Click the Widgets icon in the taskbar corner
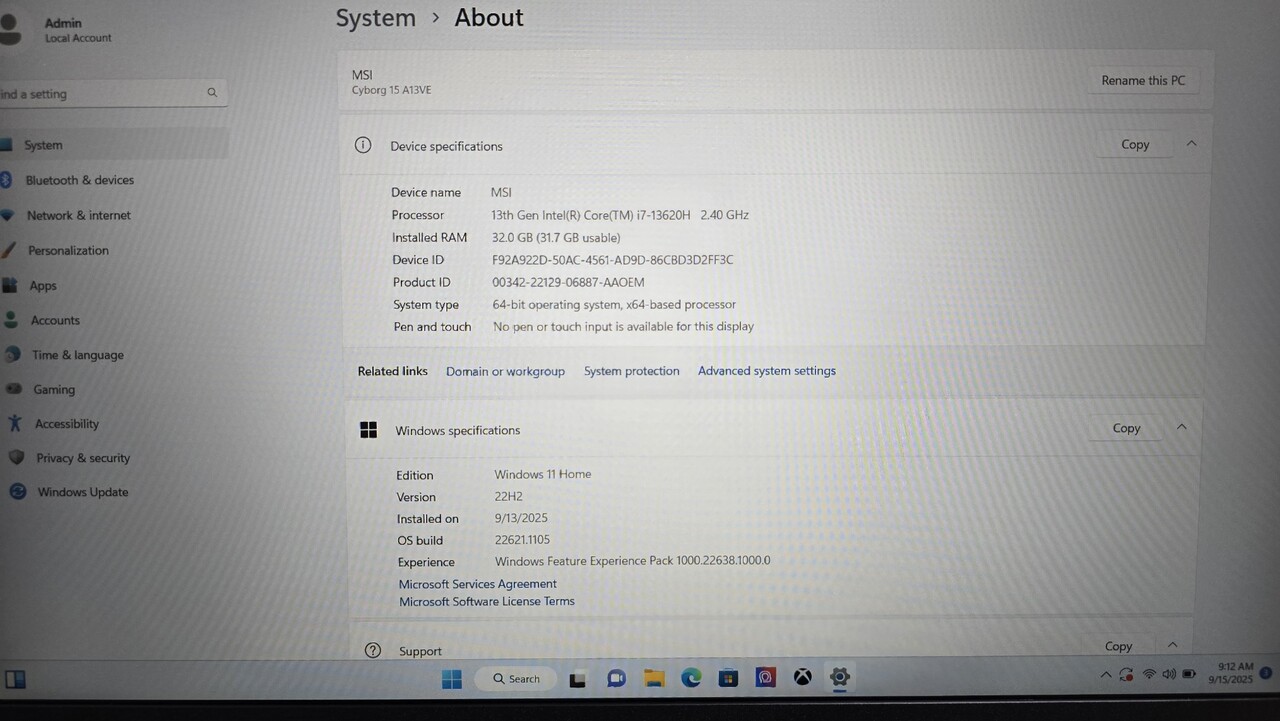1280x721 pixels. coord(15,680)
